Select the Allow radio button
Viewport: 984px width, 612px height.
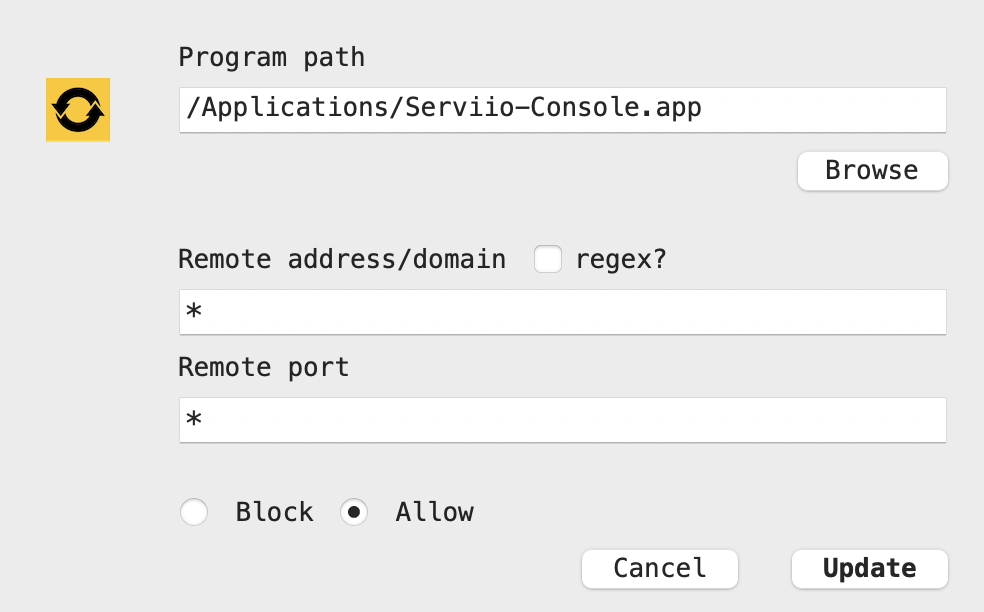tap(354, 513)
